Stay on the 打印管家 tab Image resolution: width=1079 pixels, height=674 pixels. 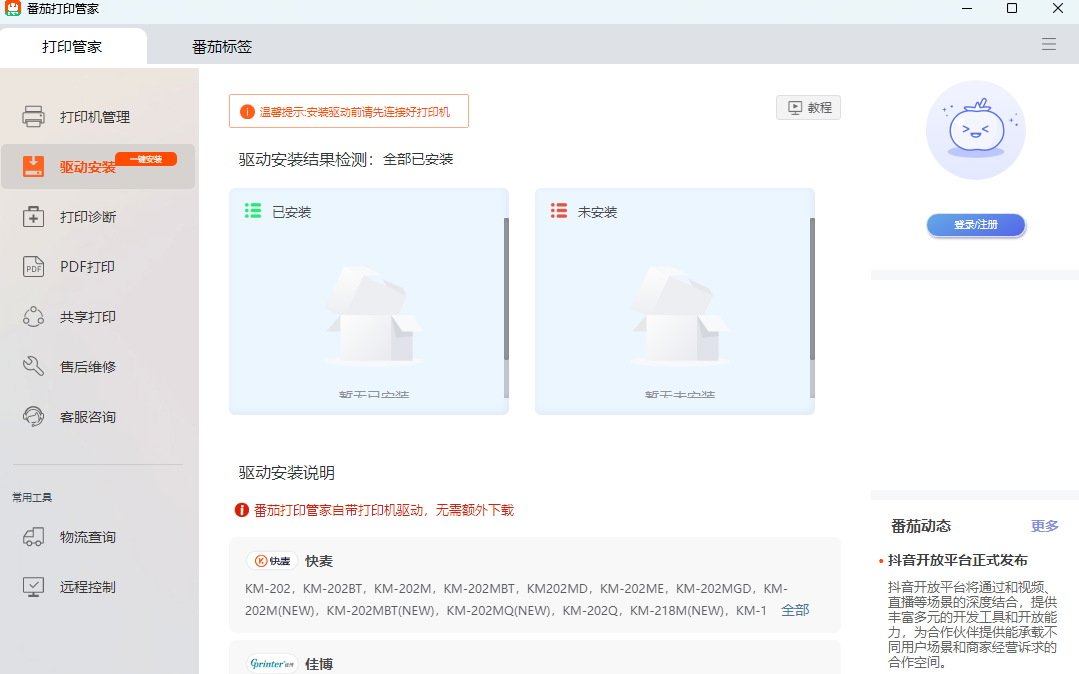(x=74, y=45)
